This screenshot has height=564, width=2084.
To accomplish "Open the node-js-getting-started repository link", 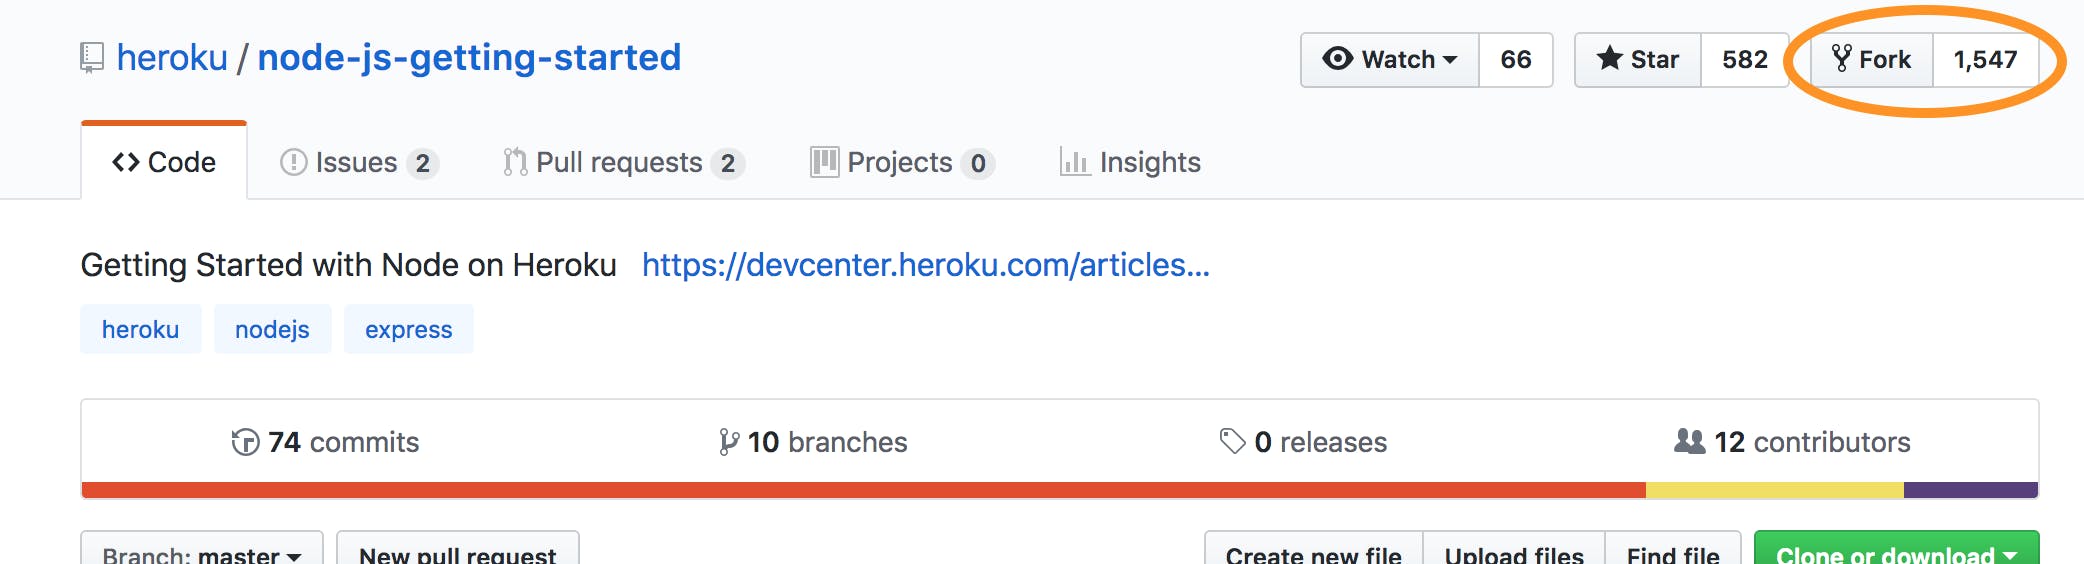I will click(469, 58).
